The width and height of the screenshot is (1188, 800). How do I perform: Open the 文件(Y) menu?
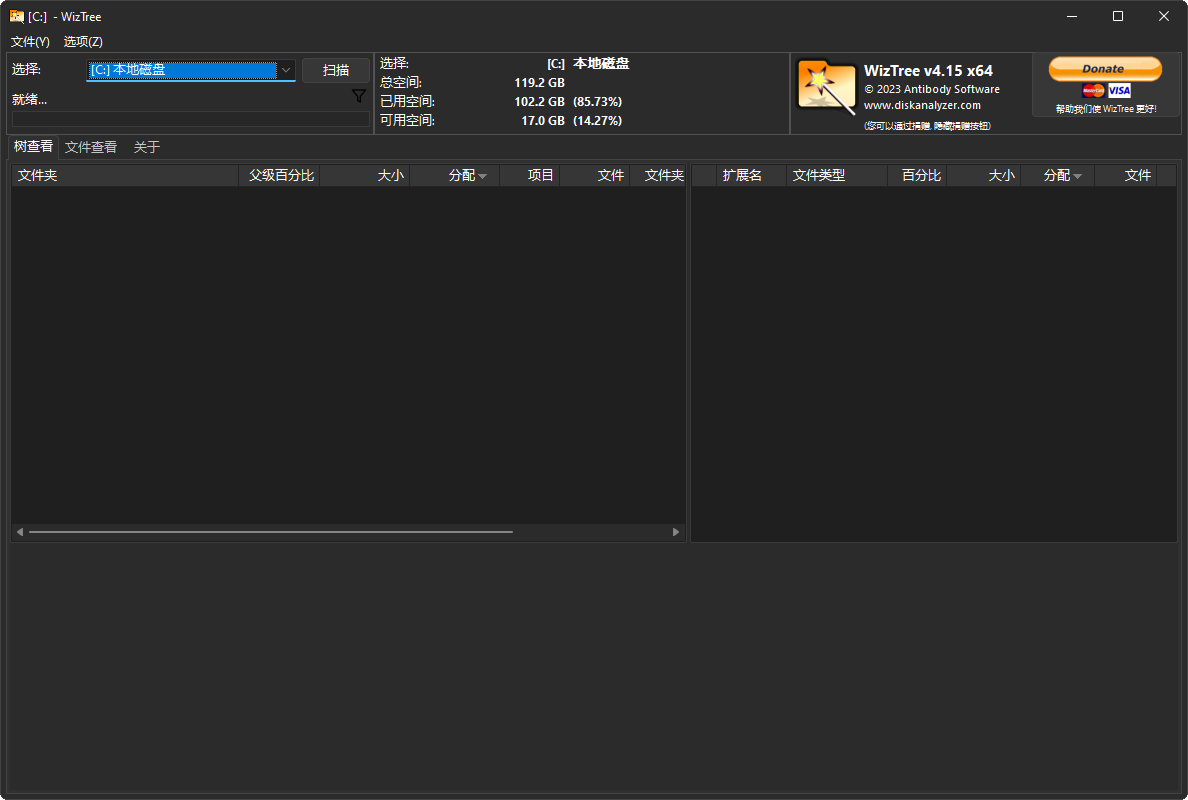(x=29, y=42)
